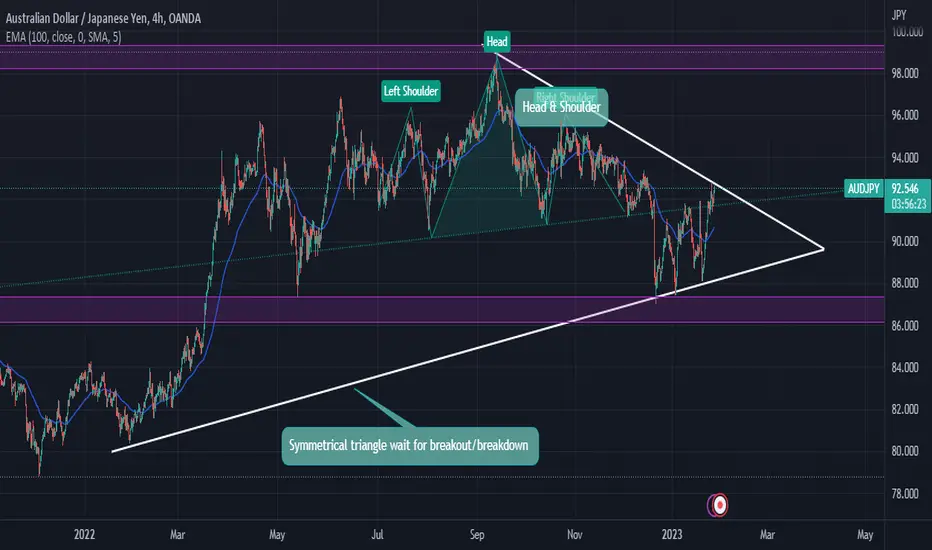Click the 78.000 price axis level
Viewport: 932px width, 550px height.
[905, 494]
